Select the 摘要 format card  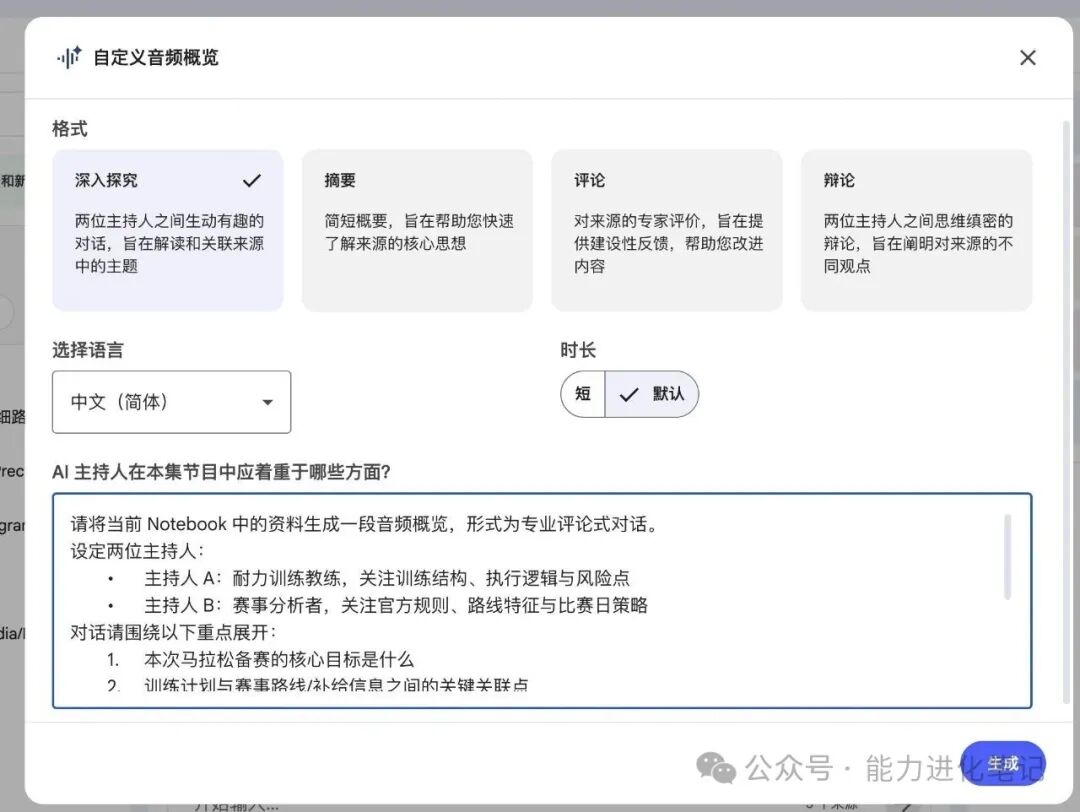[417, 228]
